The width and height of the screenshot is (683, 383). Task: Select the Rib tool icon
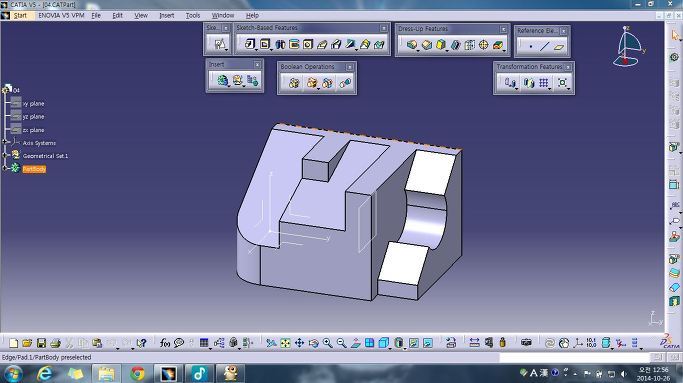(322, 44)
